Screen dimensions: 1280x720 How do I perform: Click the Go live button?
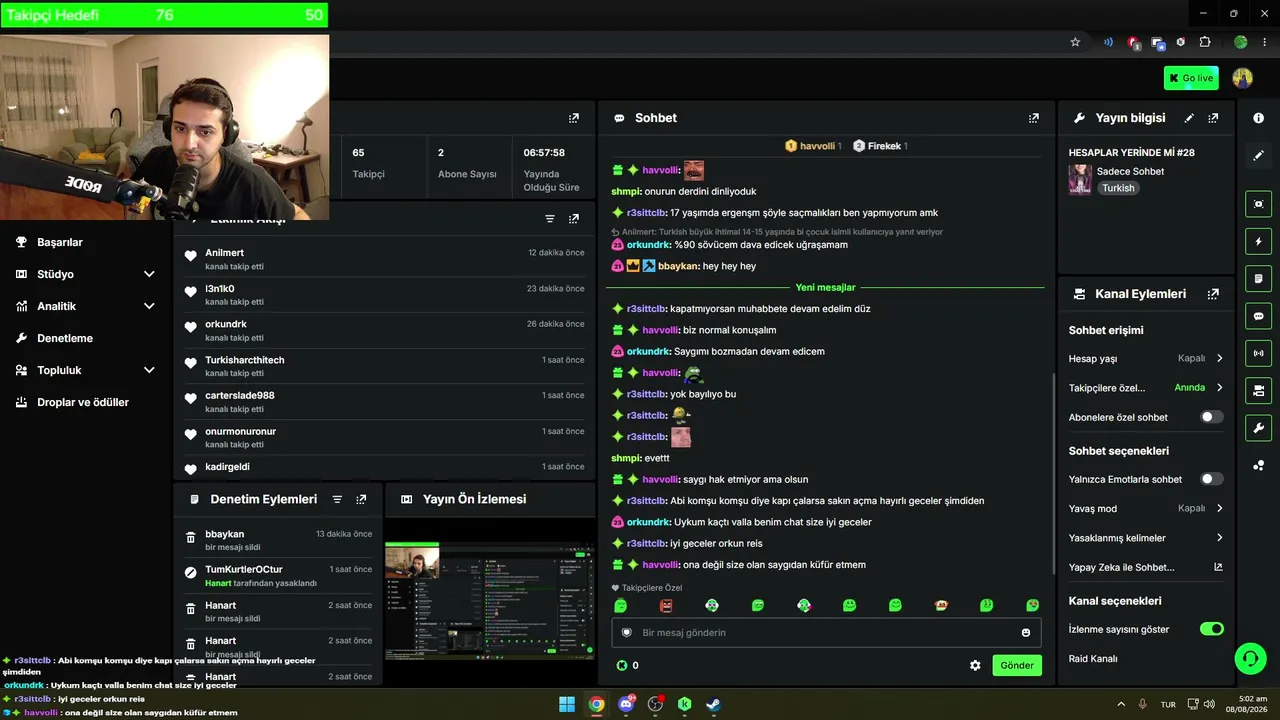pos(1191,78)
